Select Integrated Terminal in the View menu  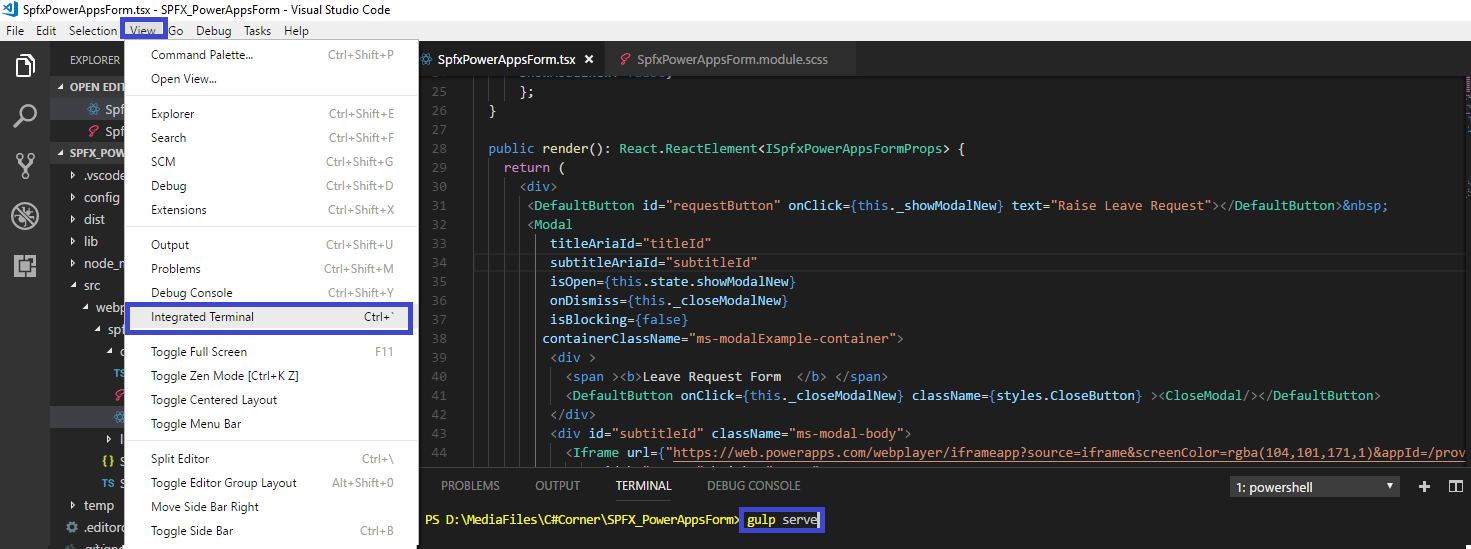[x=271, y=317]
